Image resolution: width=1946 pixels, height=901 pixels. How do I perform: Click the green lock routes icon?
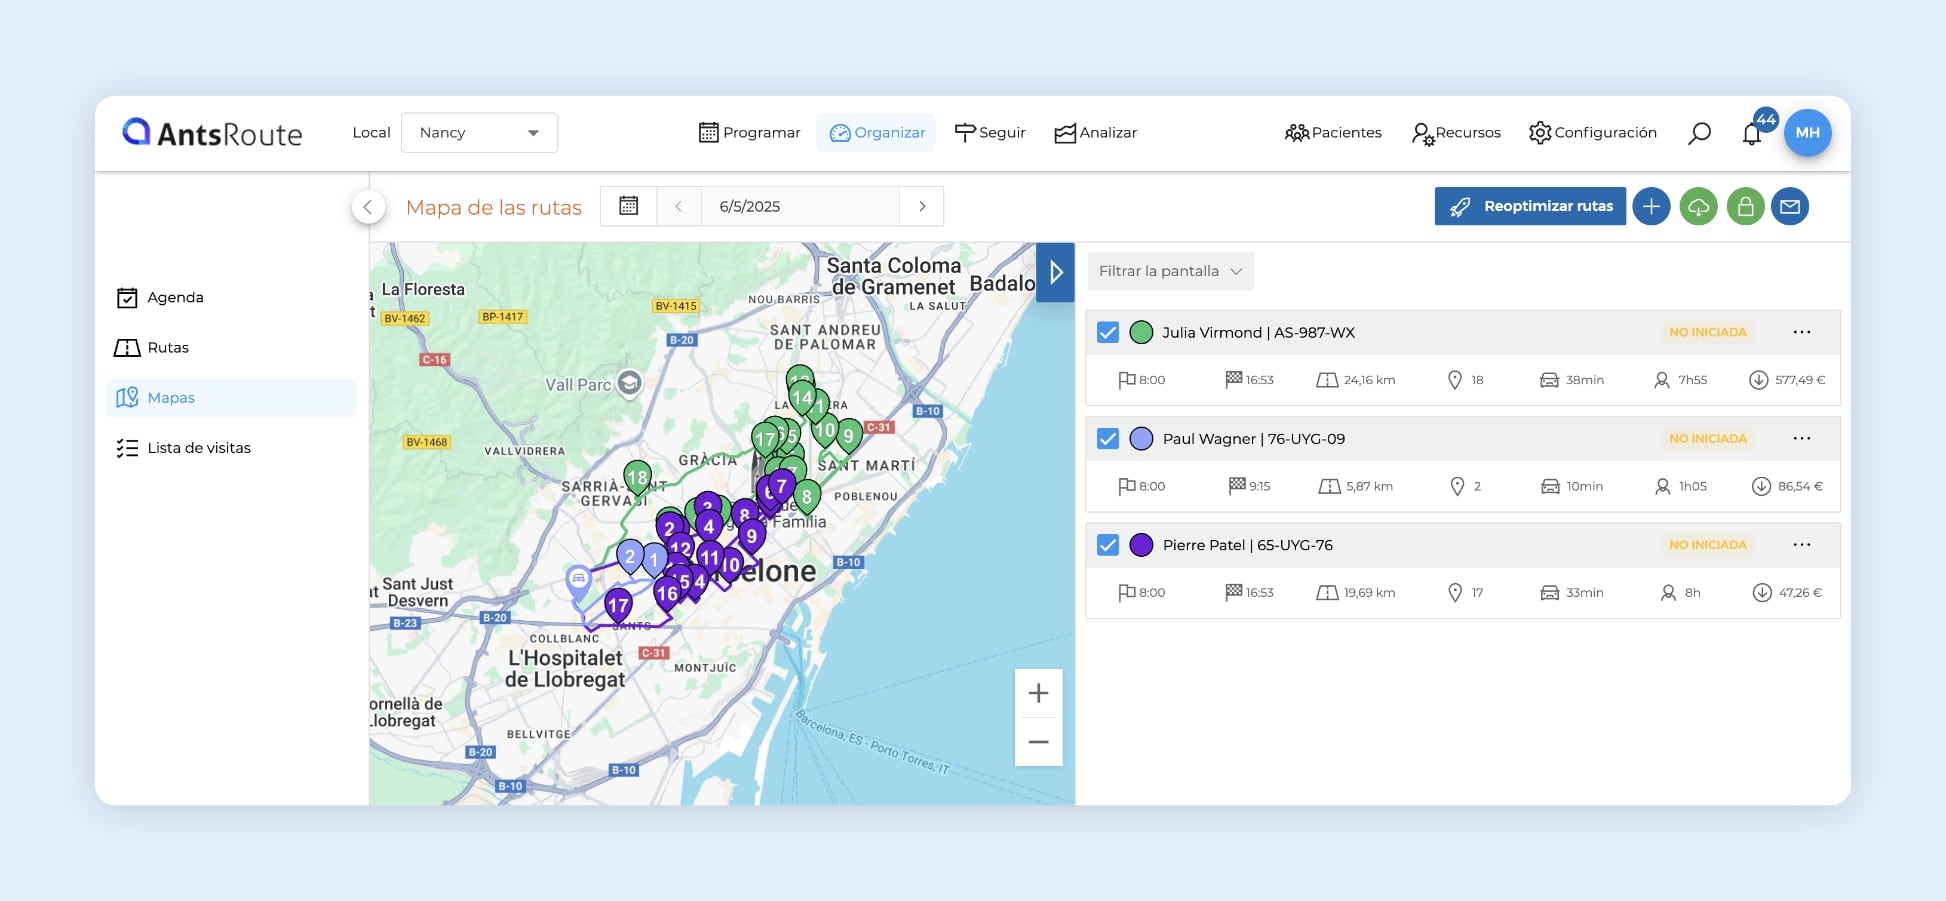pyautogui.click(x=1745, y=207)
